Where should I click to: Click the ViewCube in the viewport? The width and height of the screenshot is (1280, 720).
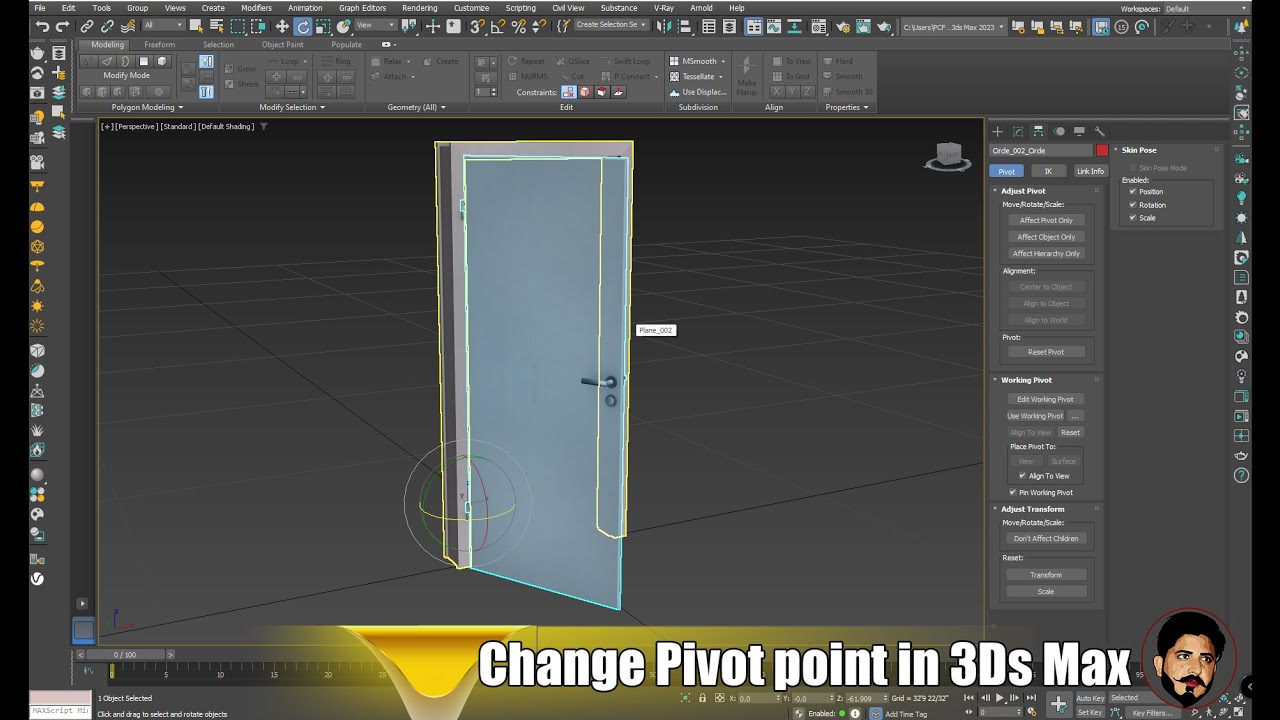947,156
